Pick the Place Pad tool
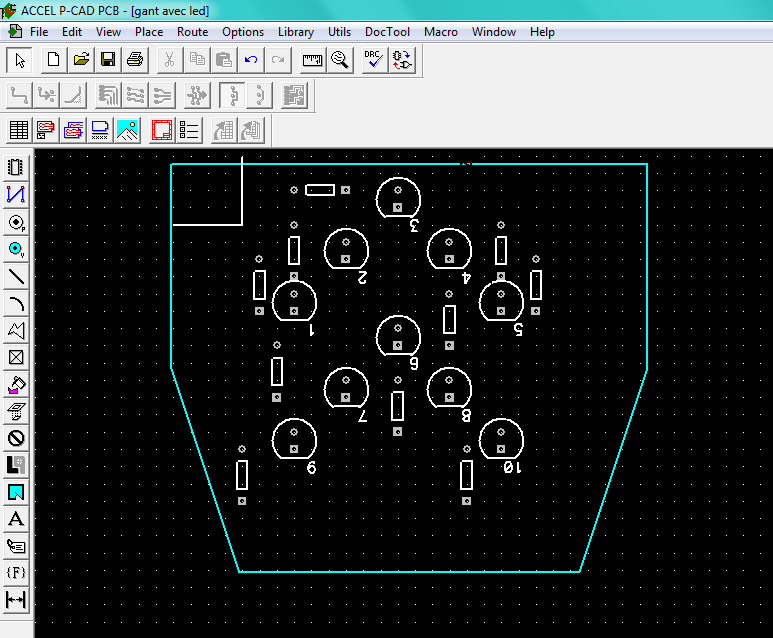Screen dimensions: 773x638 tap(16, 221)
